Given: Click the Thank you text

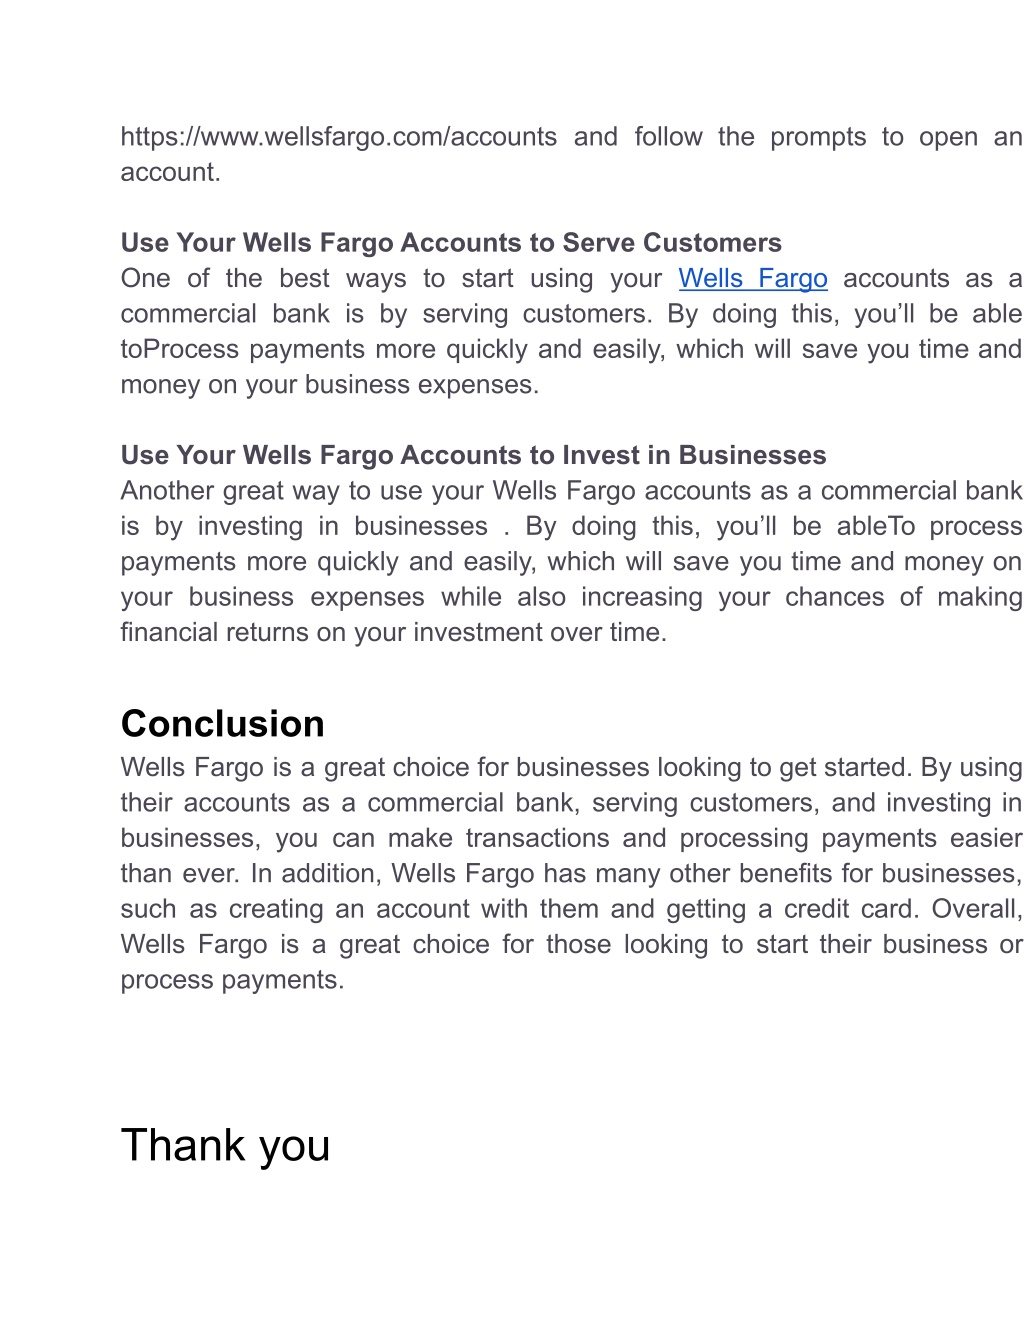Looking at the screenshot, I should [225, 1145].
